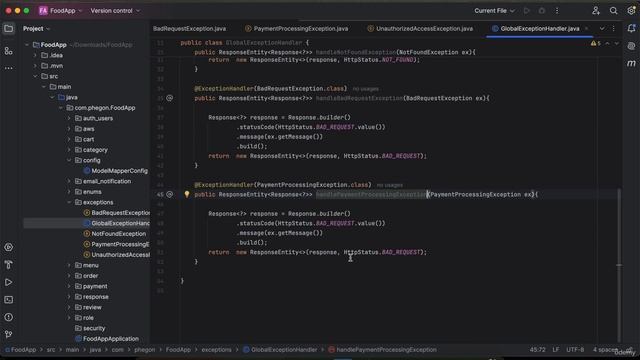
Task: Open the Services tool window icon
Action: click(9, 247)
